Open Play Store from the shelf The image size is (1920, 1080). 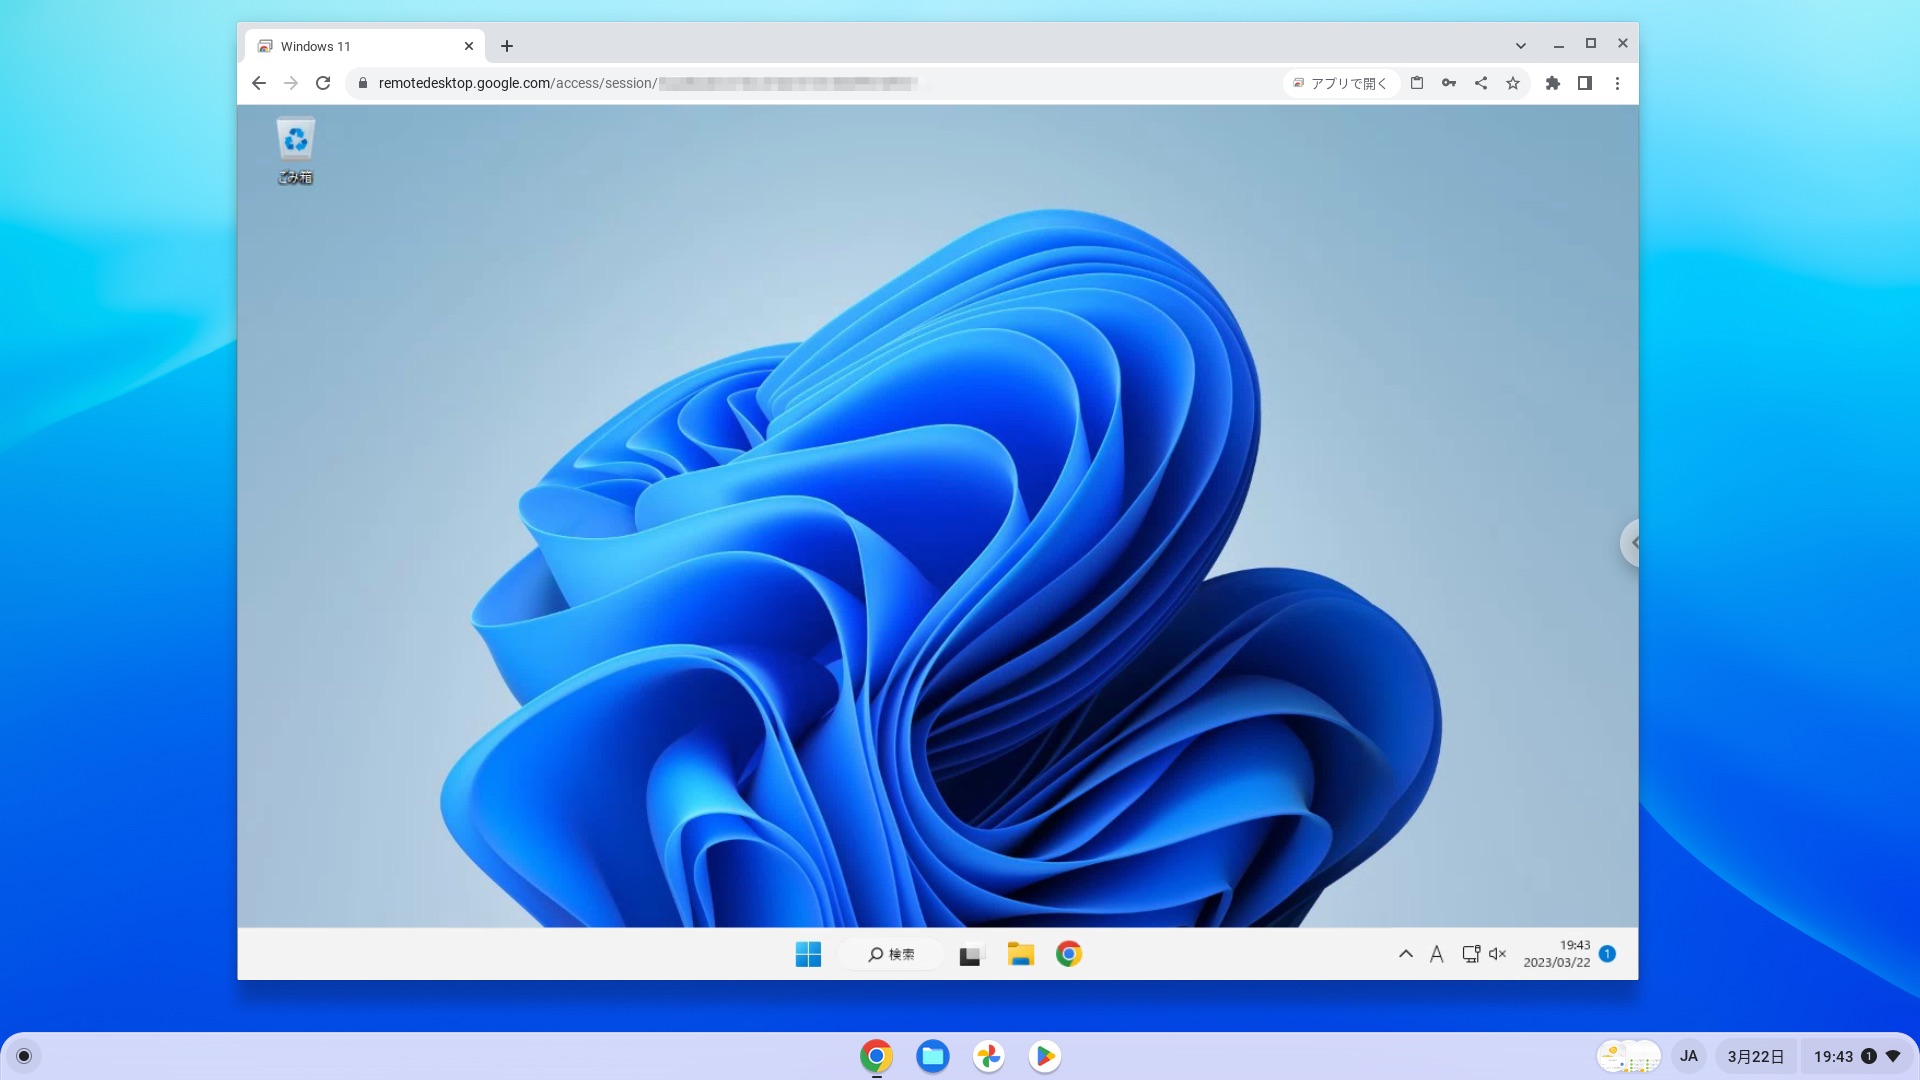(x=1045, y=1056)
